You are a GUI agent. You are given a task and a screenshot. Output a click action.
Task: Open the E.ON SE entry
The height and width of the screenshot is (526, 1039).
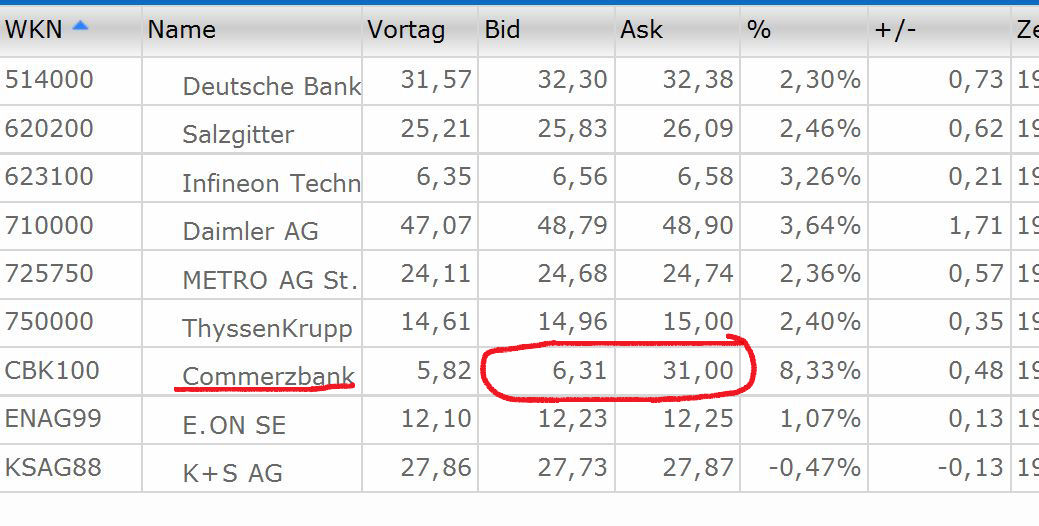tap(234, 425)
